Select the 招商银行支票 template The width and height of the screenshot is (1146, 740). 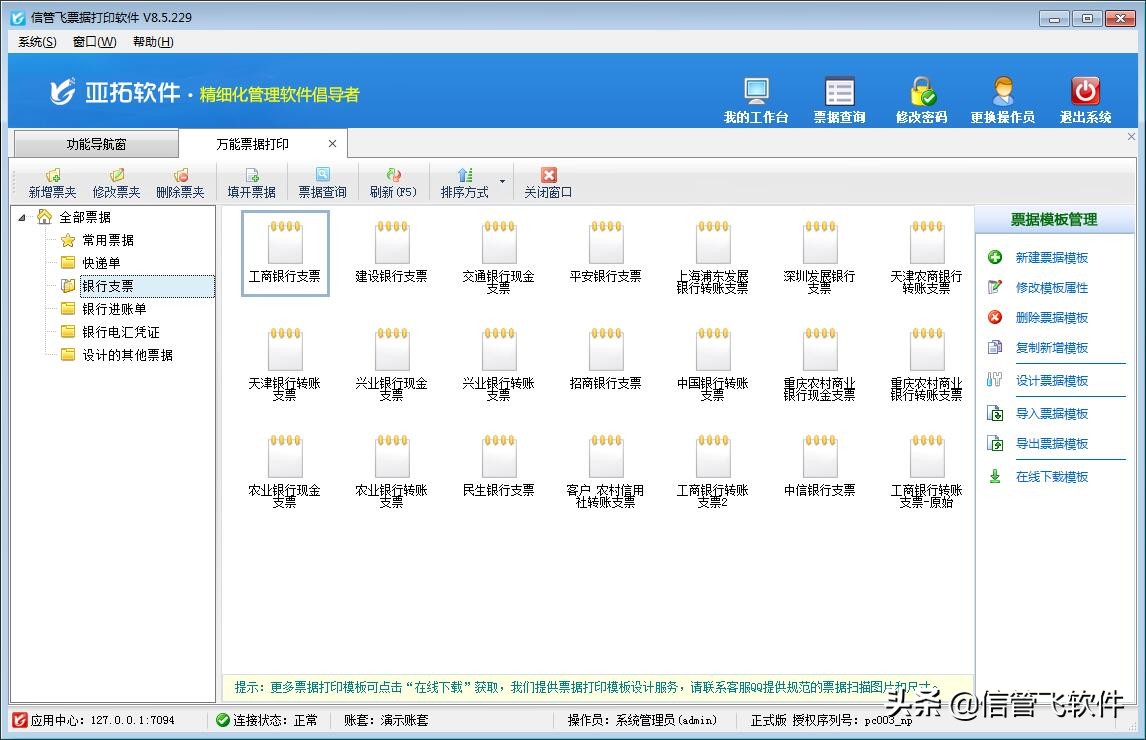tap(606, 360)
